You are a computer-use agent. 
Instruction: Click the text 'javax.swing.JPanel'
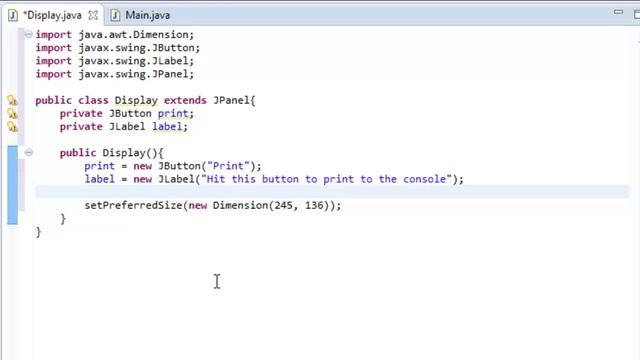click(x=133, y=74)
